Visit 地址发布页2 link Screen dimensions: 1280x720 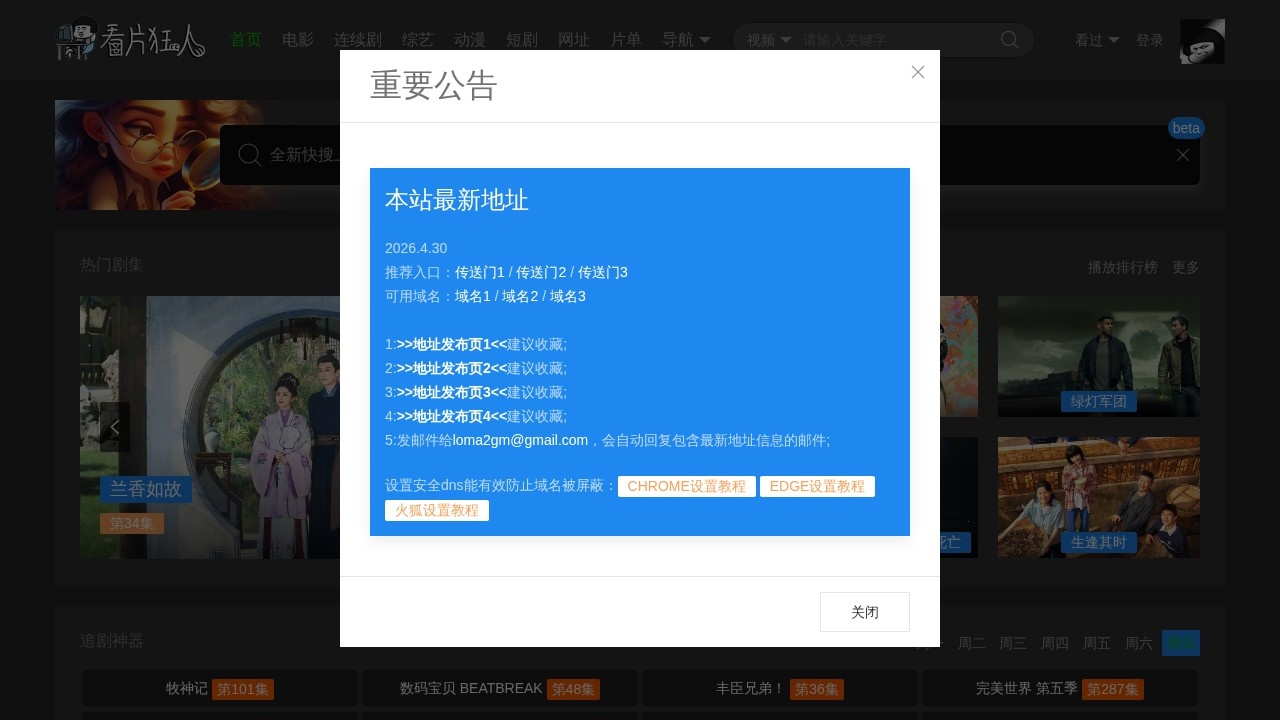click(452, 368)
